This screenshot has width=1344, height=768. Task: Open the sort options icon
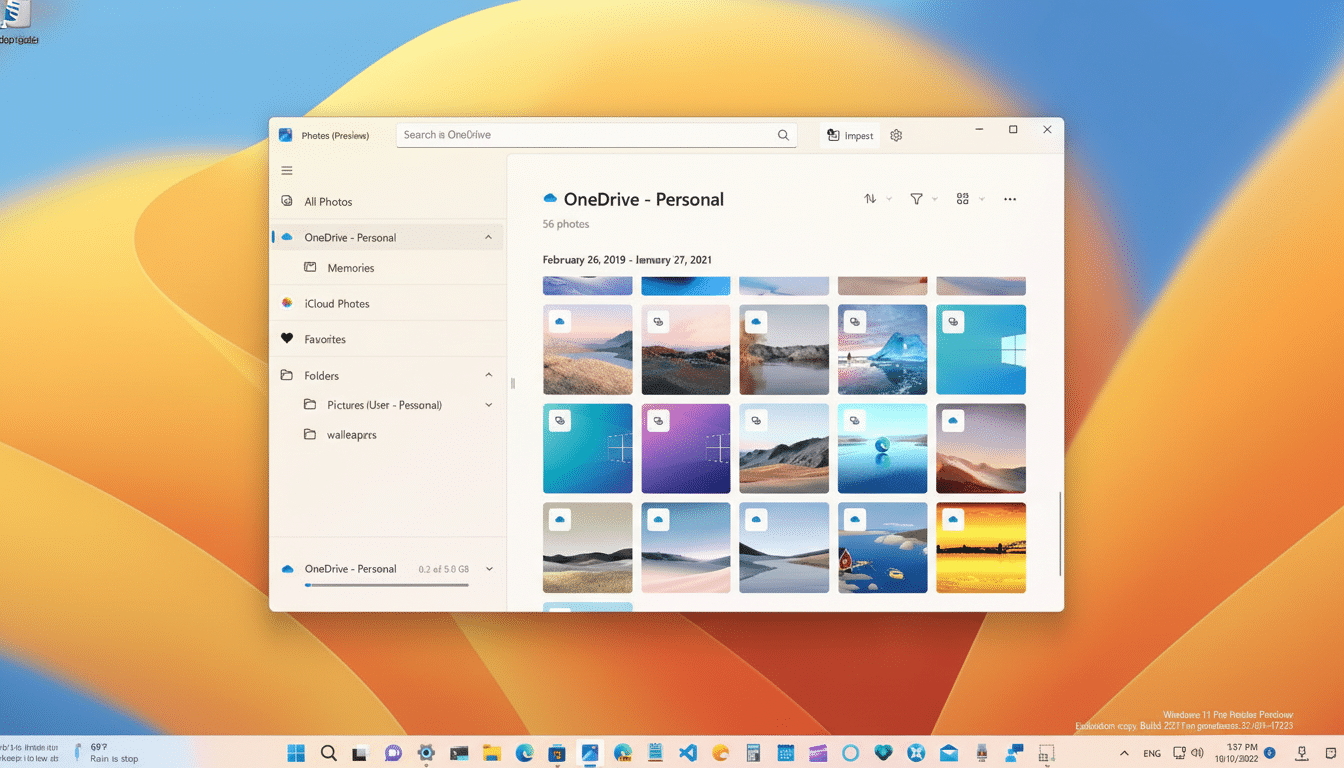click(x=869, y=198)
